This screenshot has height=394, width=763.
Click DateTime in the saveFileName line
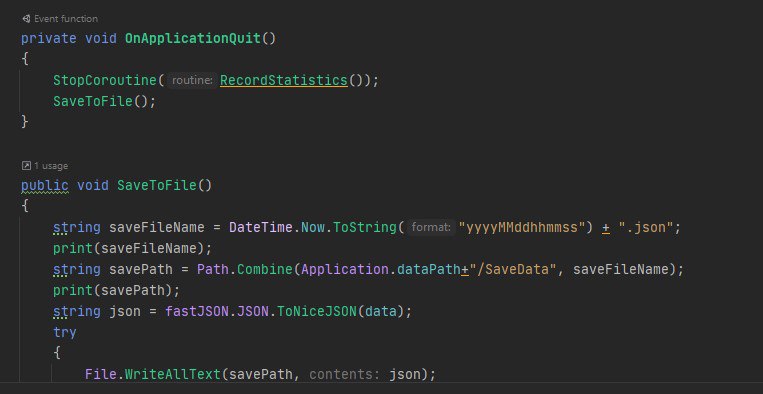(x=261, y=227)
